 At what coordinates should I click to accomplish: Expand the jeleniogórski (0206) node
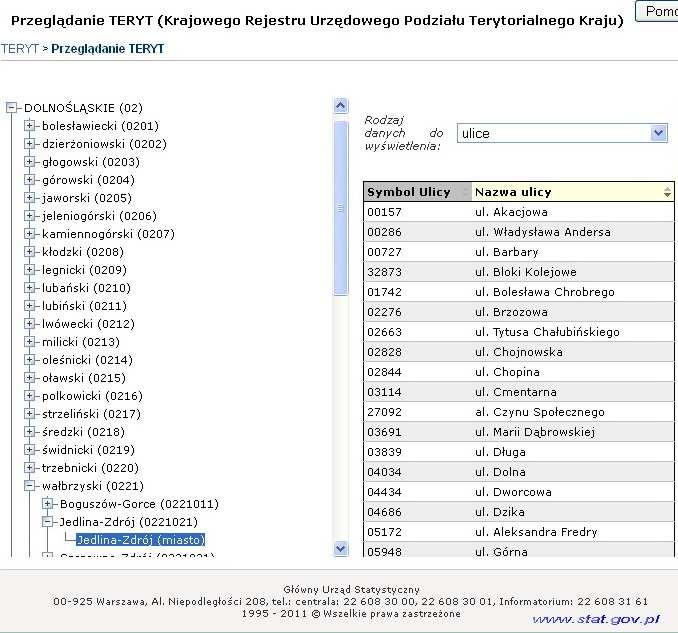tap(29, 216)
